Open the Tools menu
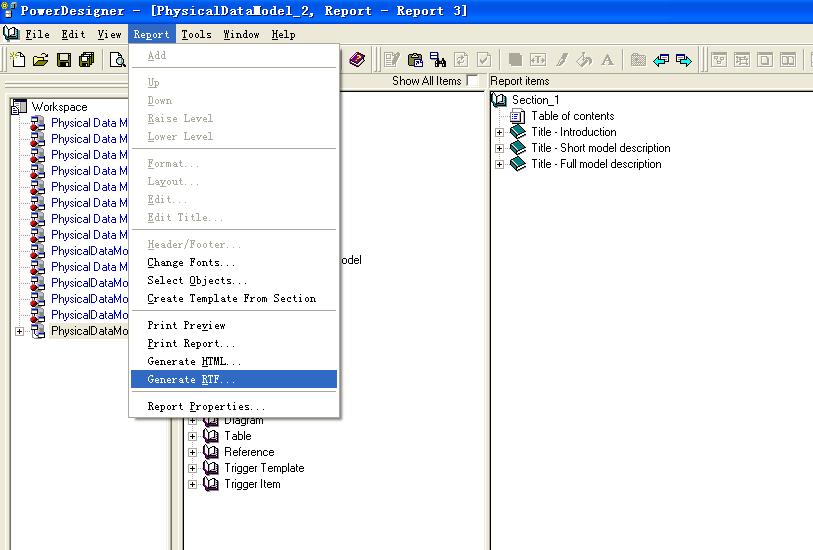The height and width of the screenshot is (550, 813). (x=196, y=35)
